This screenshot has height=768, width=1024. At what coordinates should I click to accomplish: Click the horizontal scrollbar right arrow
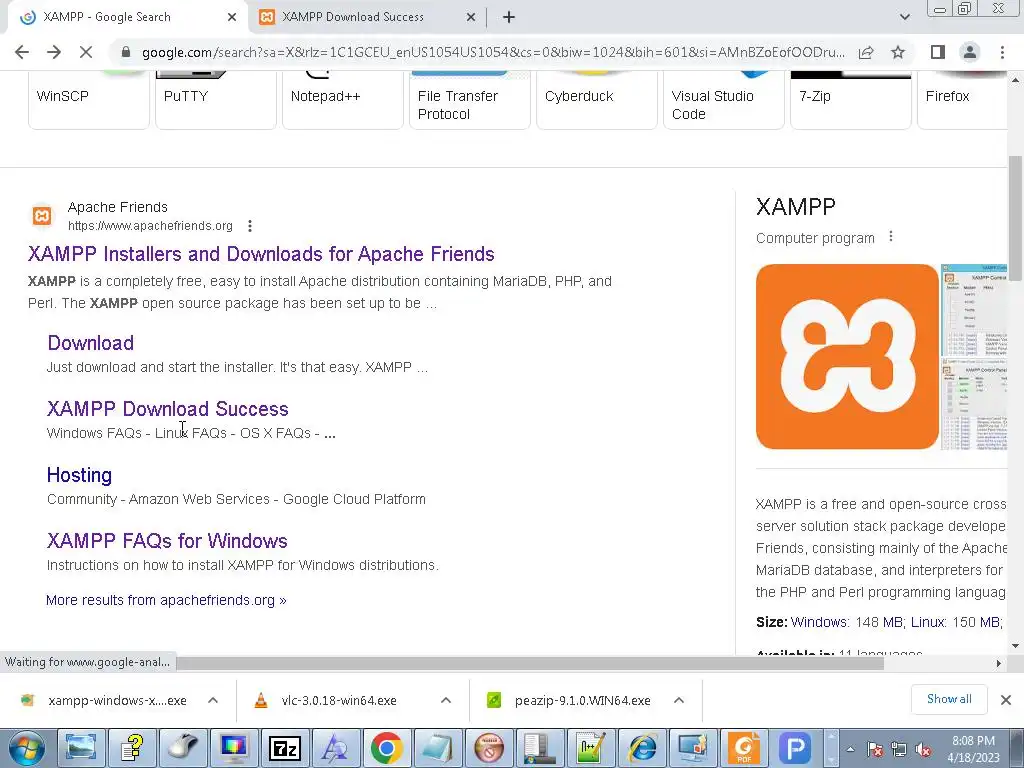(999, 664)
